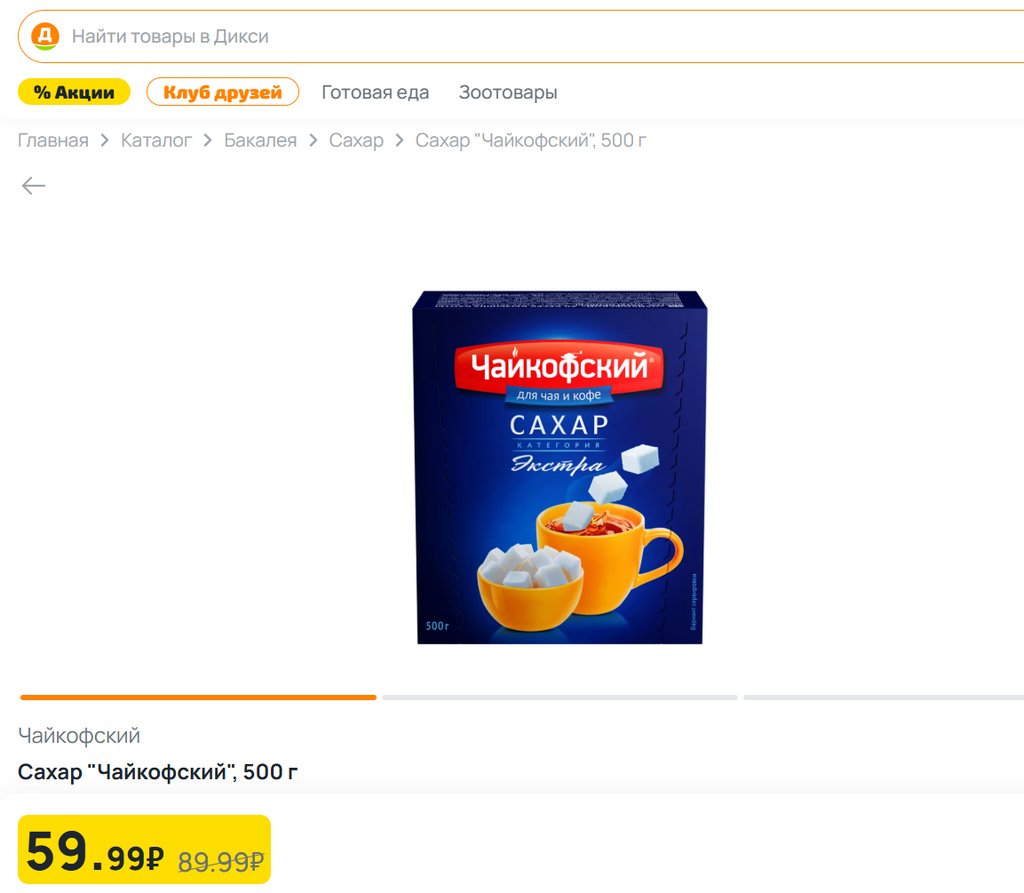Click the yellow 59.99₽ price badge
This screenshot has height=893, width=1024.
tap(144, 849)
